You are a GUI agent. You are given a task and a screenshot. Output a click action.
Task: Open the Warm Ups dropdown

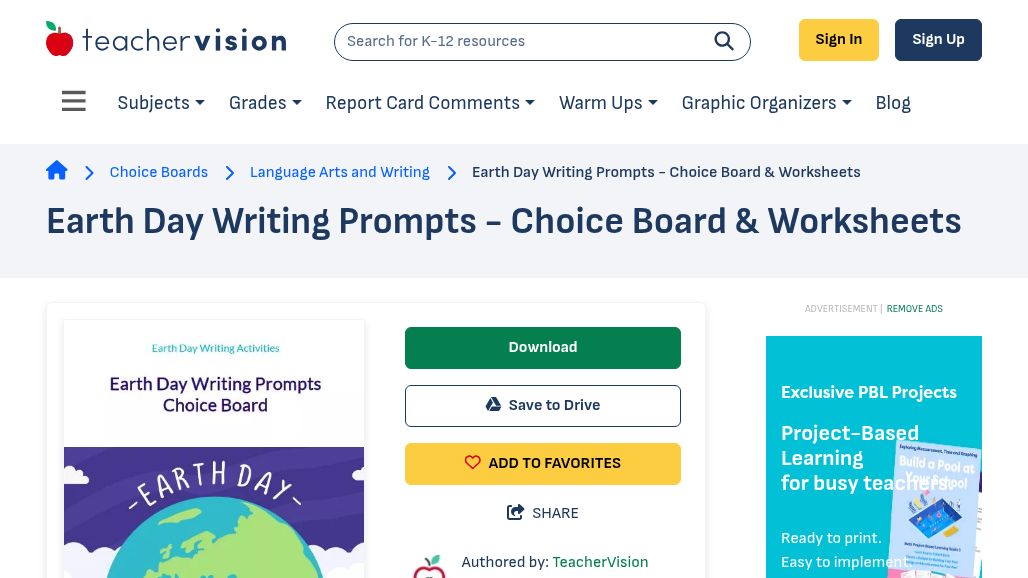[x=608, y=103]
